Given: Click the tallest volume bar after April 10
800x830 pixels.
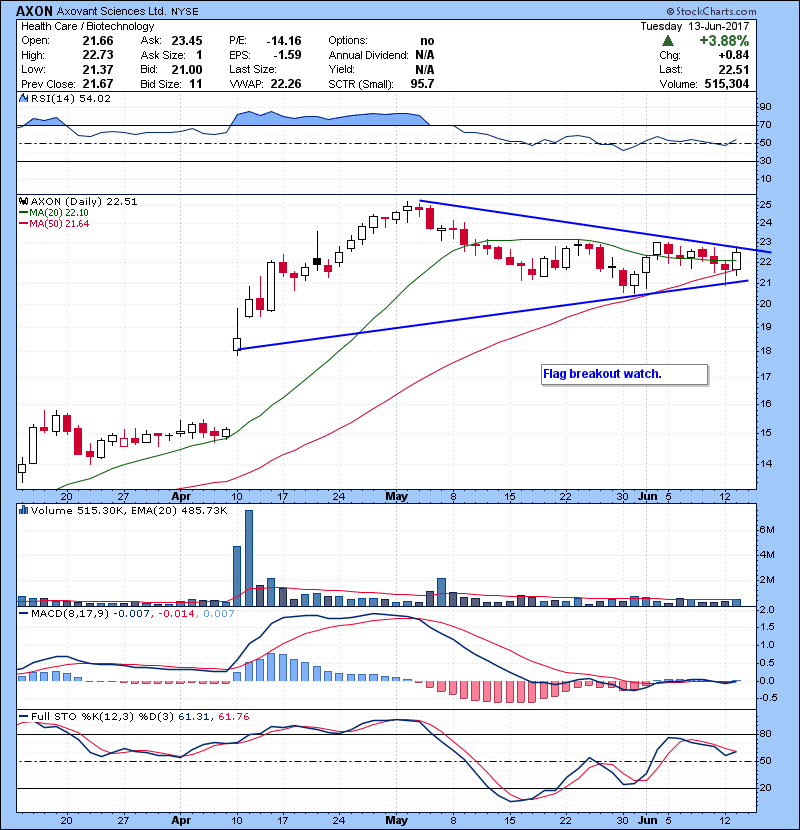Looking at the screenshot, I should [249, 558].
